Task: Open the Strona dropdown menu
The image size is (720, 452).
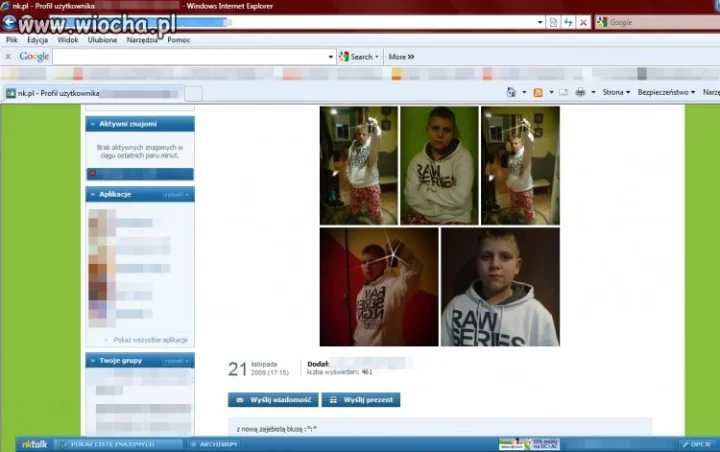Action: pos(616,92)
